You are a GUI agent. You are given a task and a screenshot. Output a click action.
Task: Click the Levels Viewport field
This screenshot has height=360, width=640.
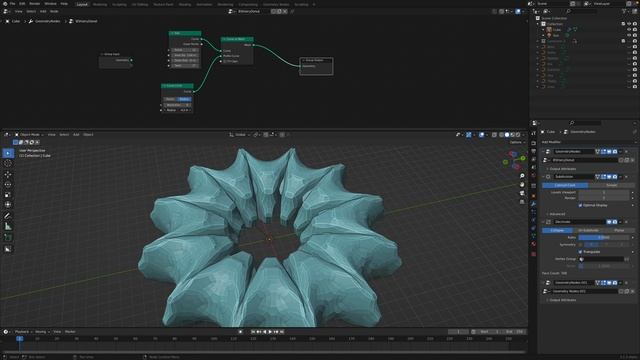point(604,192)
